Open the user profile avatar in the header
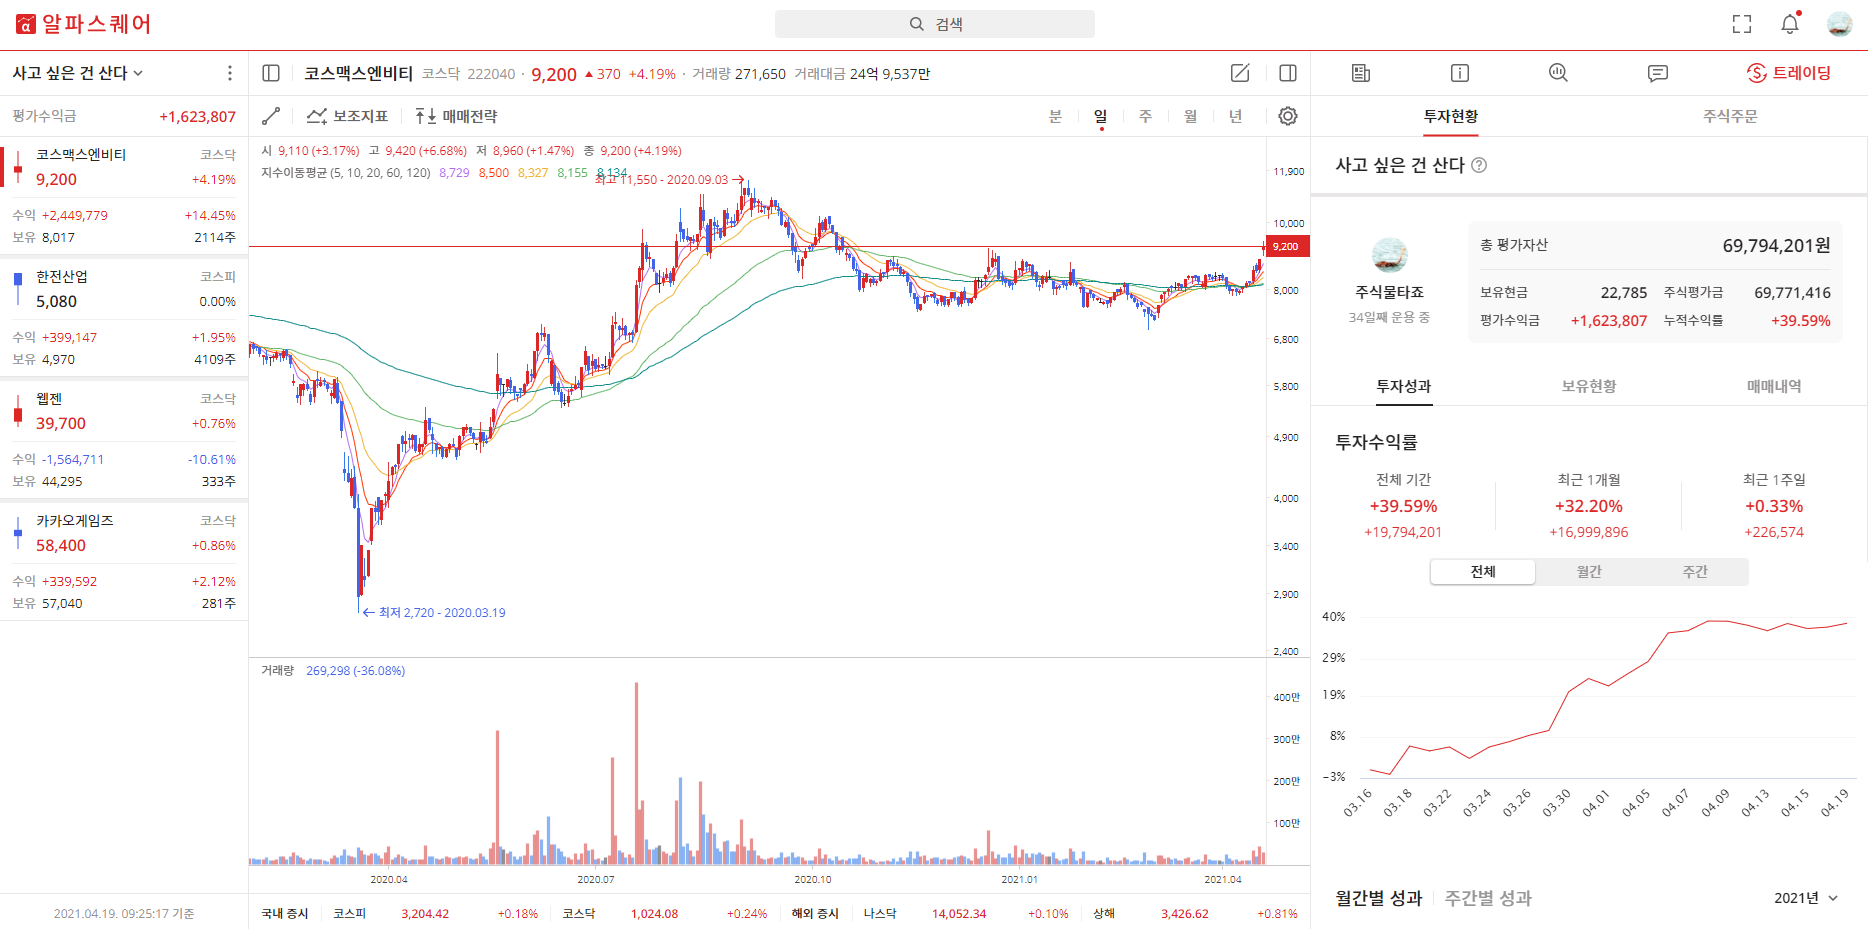The width and height of the screenshot is (1868, 929). [1840, 24]
